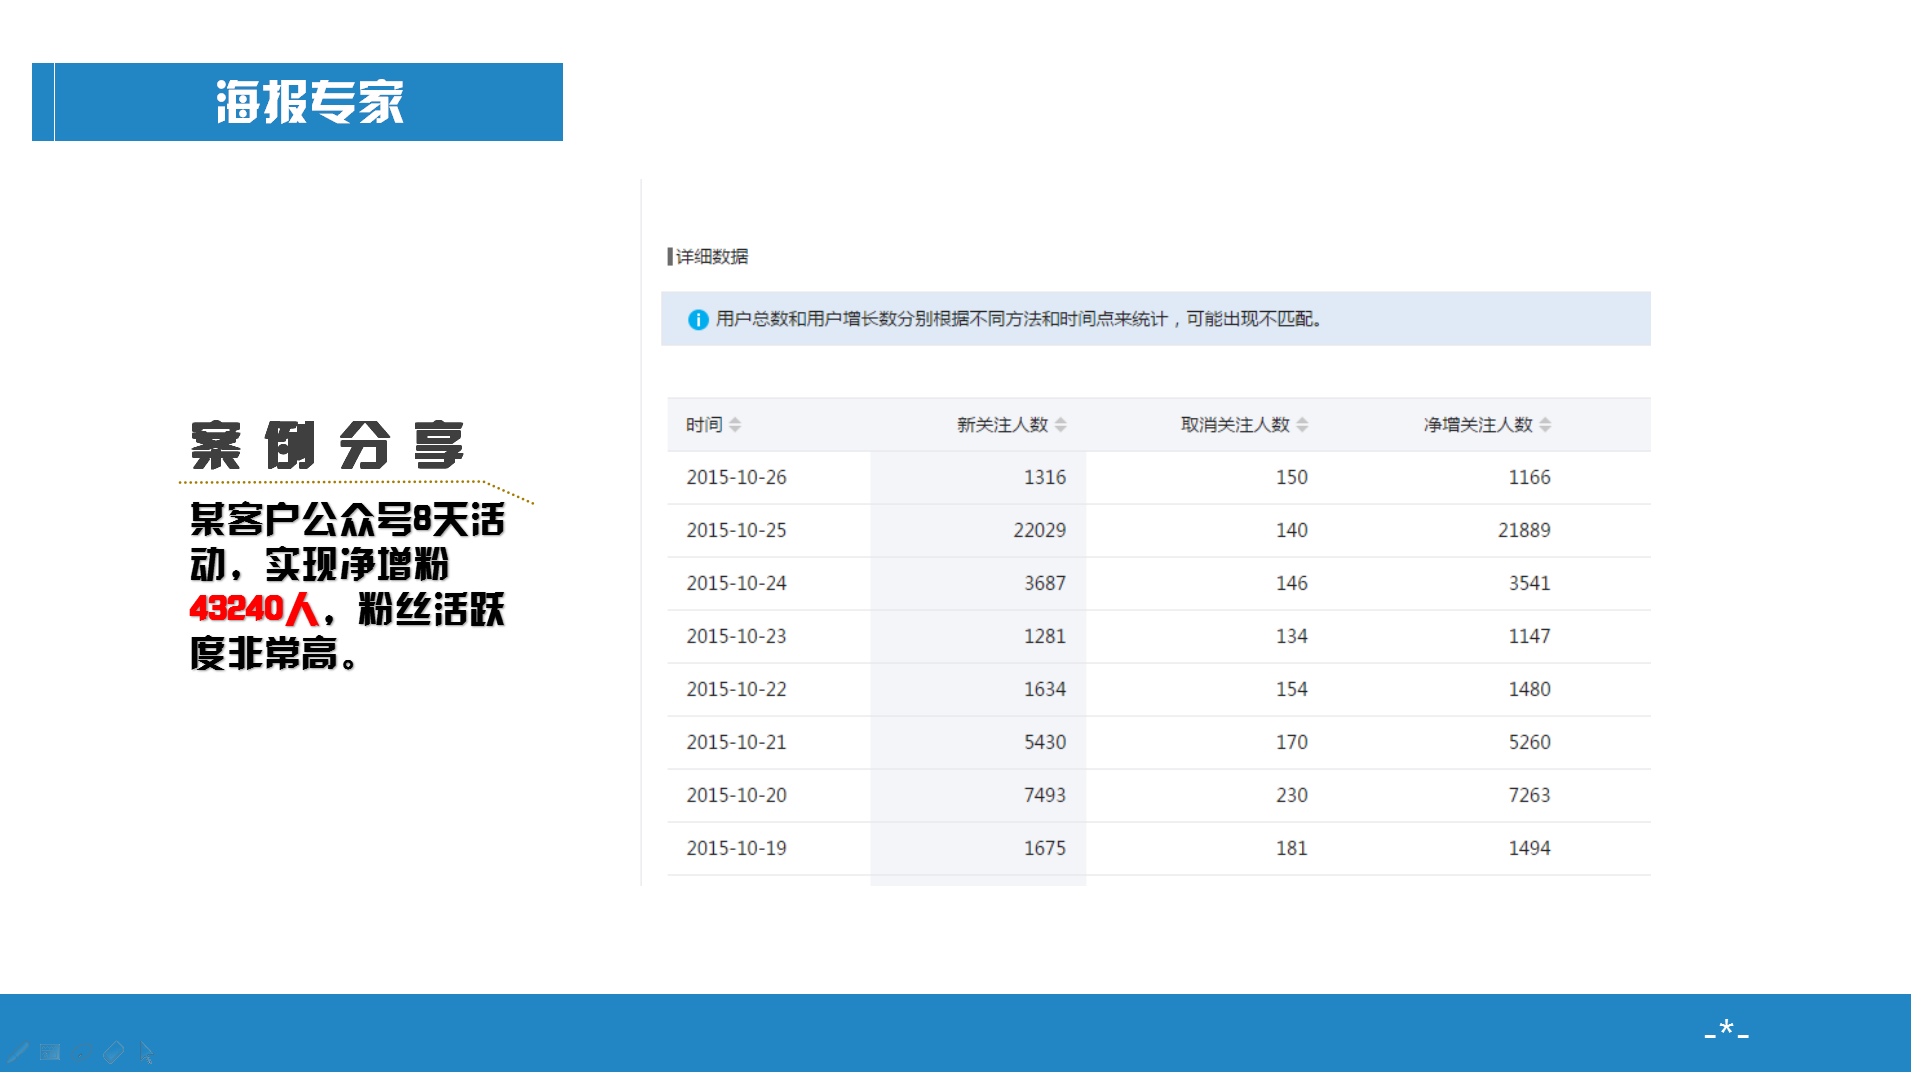Click unfollow count 134
The image size is (1911, 1072).
(x=1292, y=637)
